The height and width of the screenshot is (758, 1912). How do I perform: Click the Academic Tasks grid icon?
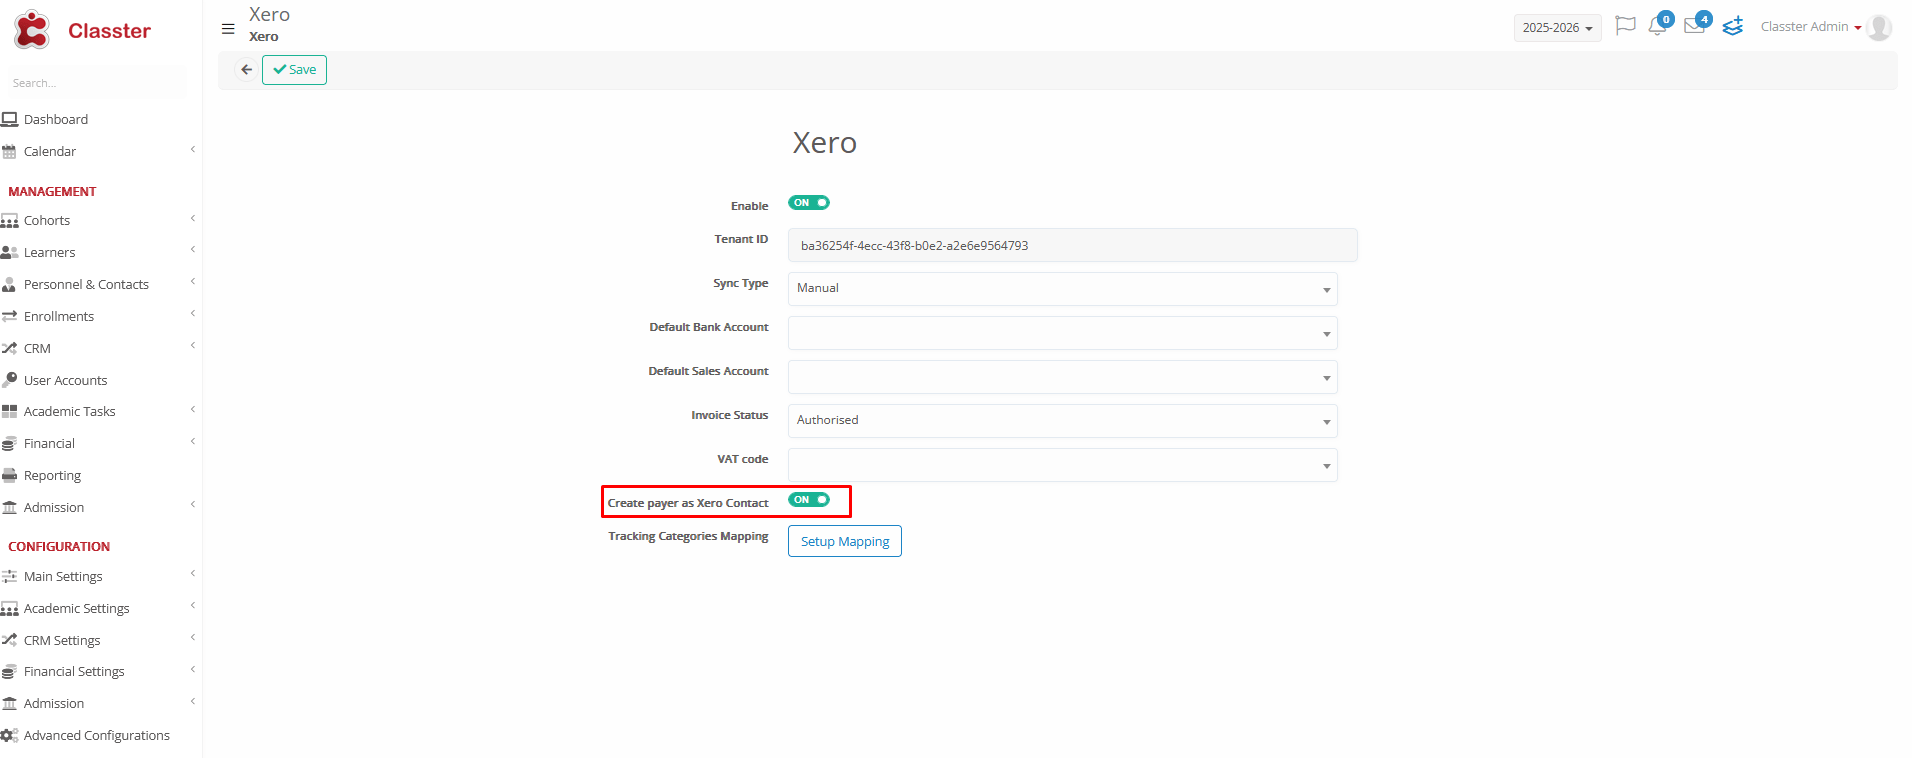pos(10,411)
